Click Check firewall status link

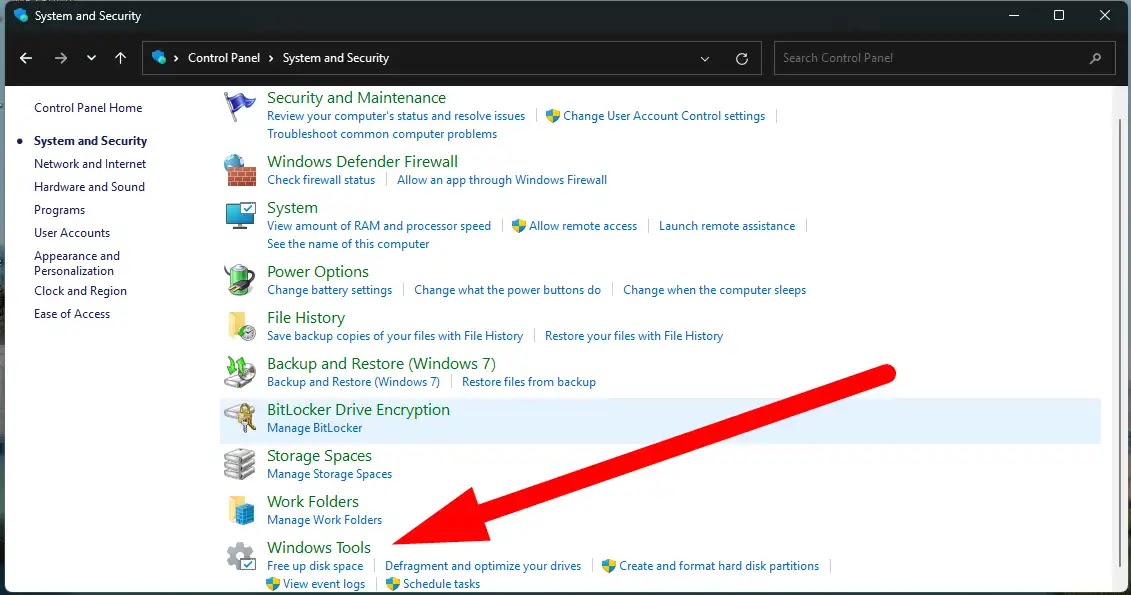(321, 180)
